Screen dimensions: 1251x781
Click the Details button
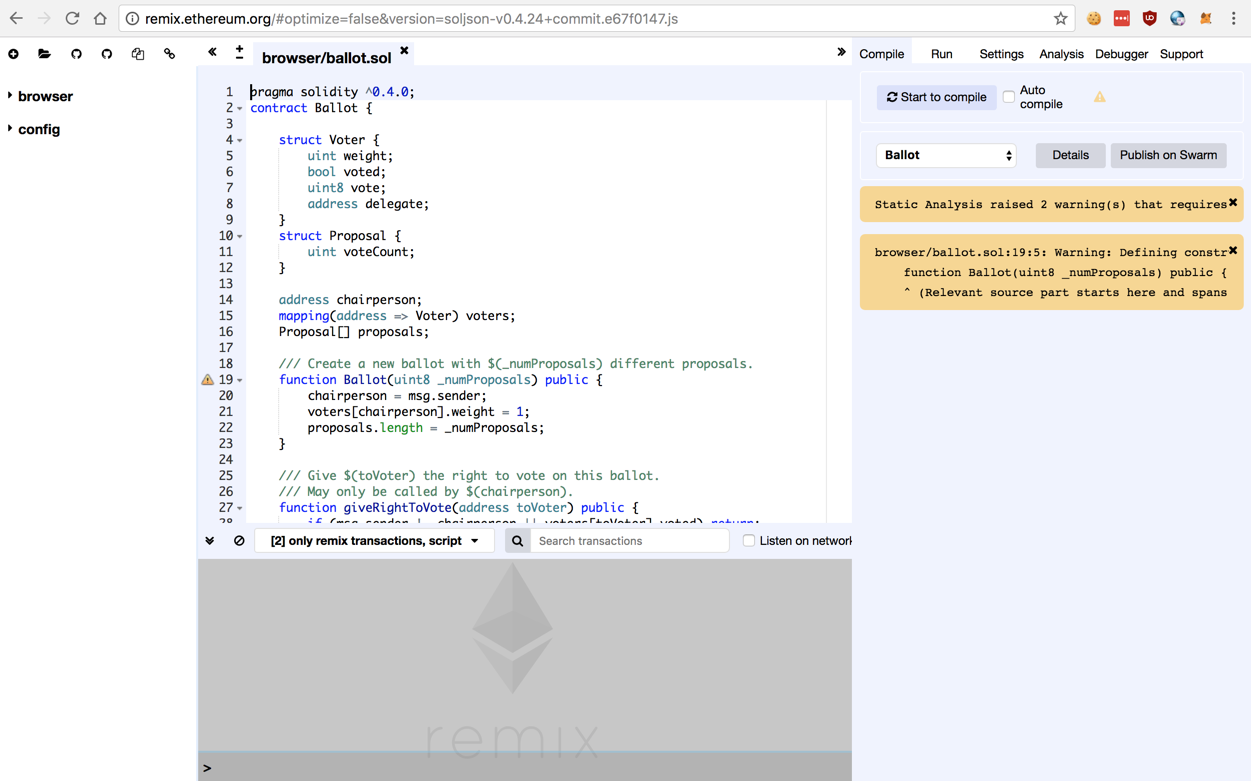pyautogui.click(x=1070, y=155)
